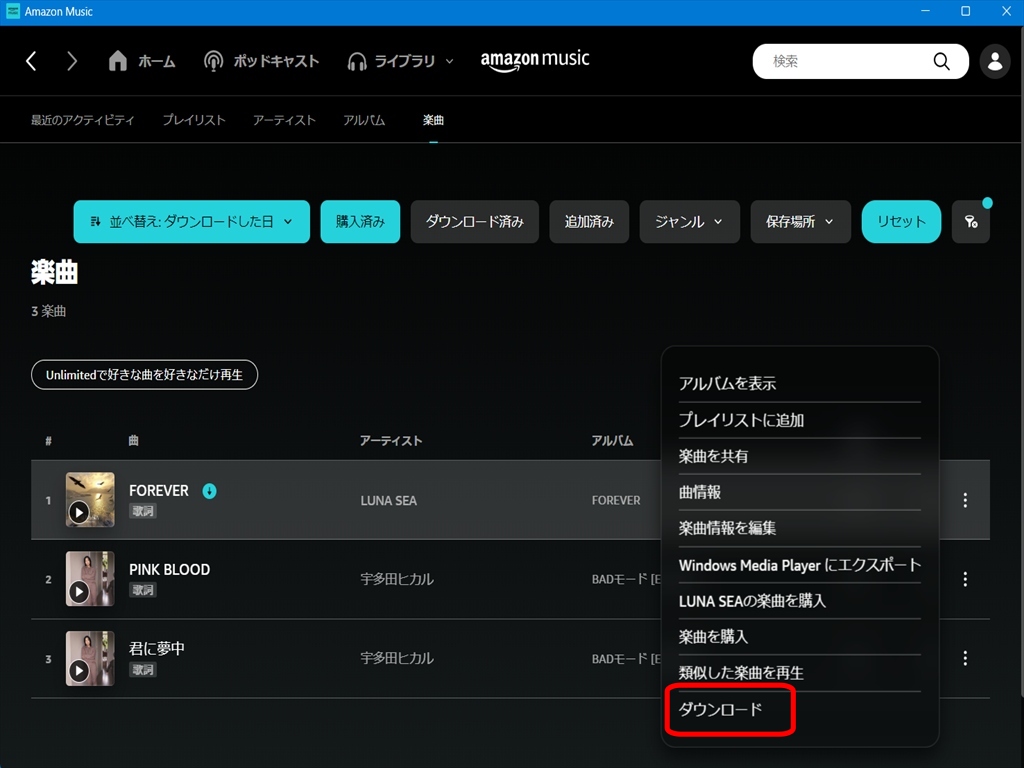The width and height of the screenshot is (1024, 768).
Task: Open the three-dot menu for PINK BLOOD row
Action: 965,579
